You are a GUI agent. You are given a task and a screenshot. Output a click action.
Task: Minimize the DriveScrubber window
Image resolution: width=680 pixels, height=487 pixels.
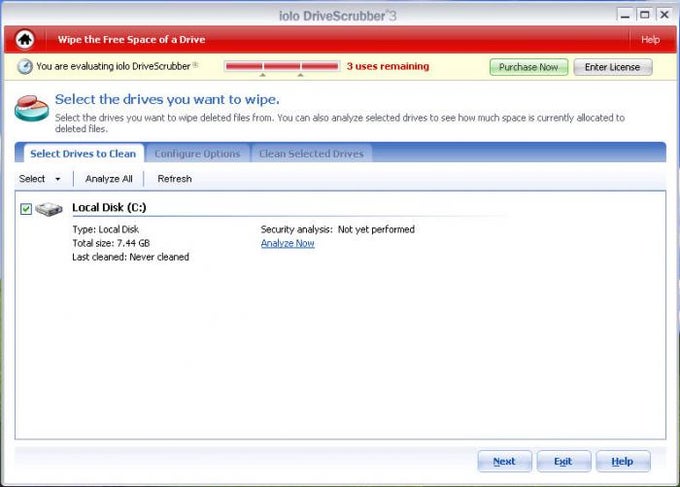tap(624, 16)
